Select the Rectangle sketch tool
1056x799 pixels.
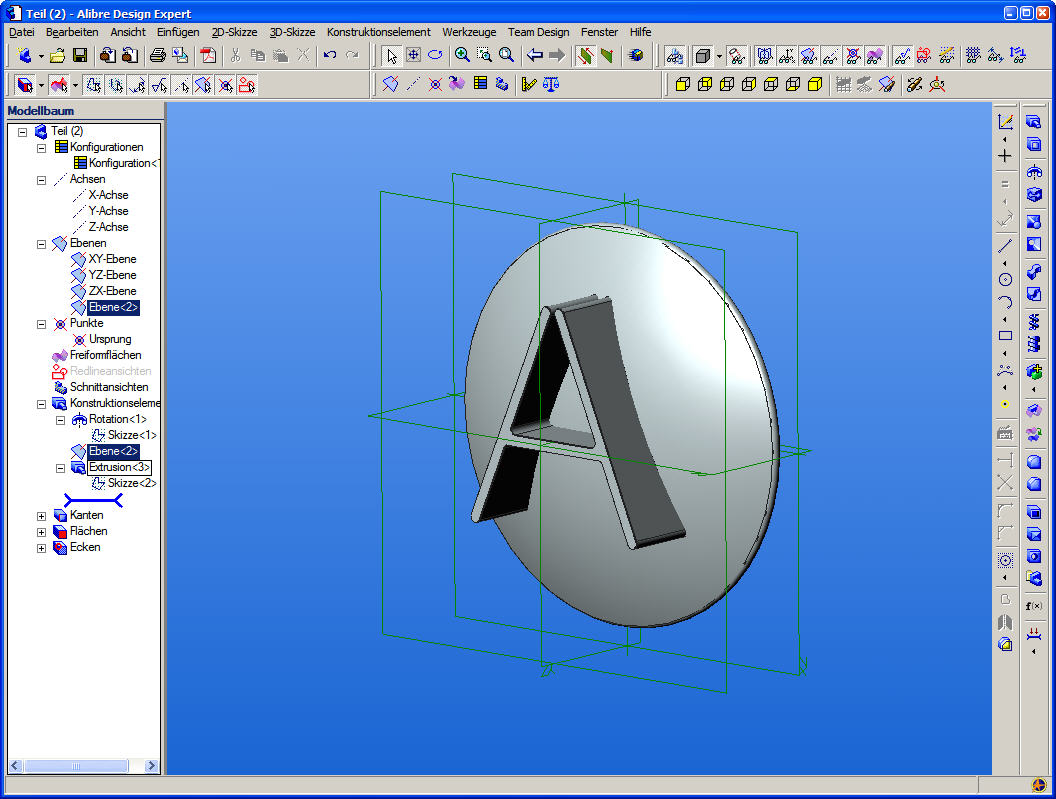(1005, 335)
